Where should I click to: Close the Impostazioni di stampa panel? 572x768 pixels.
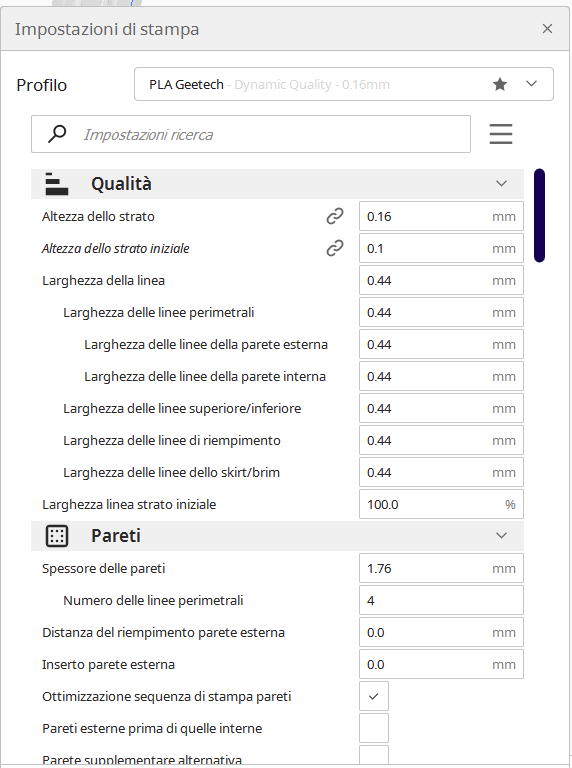pos(547,29)
